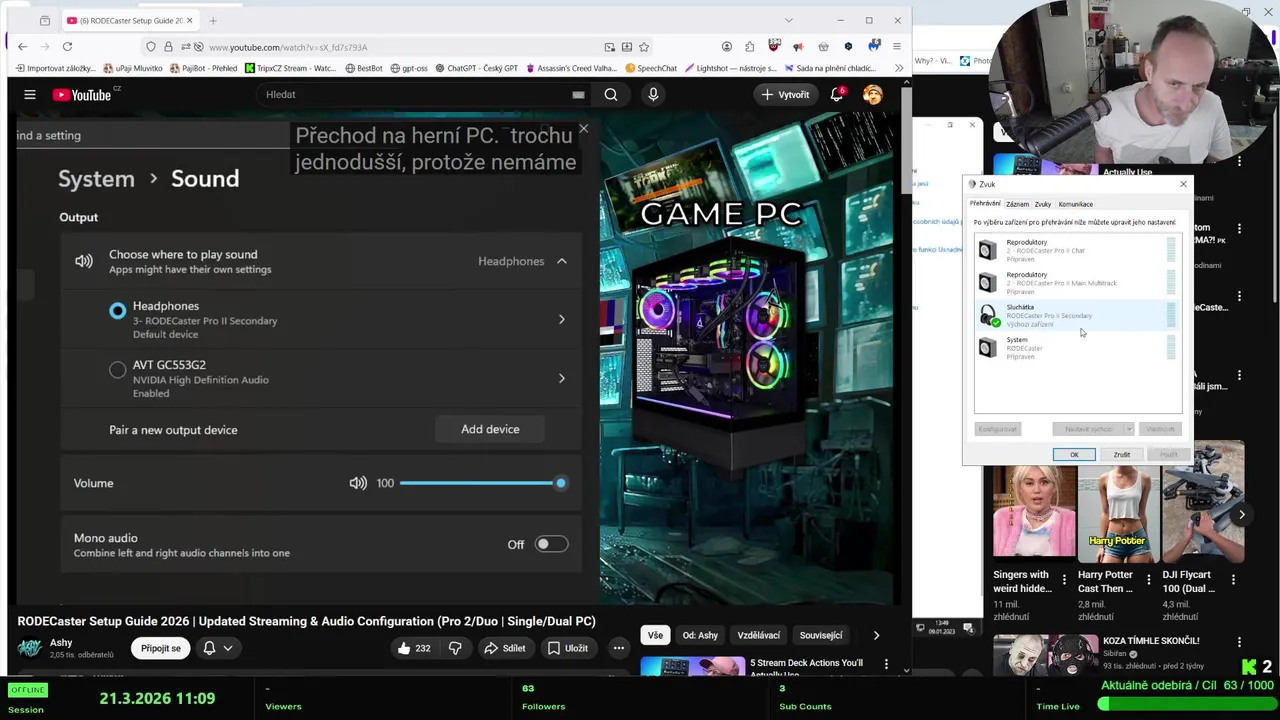This screenshot has height=720, width=1280.
Task: Select the Související filter chip
Action: click(821, 635)
